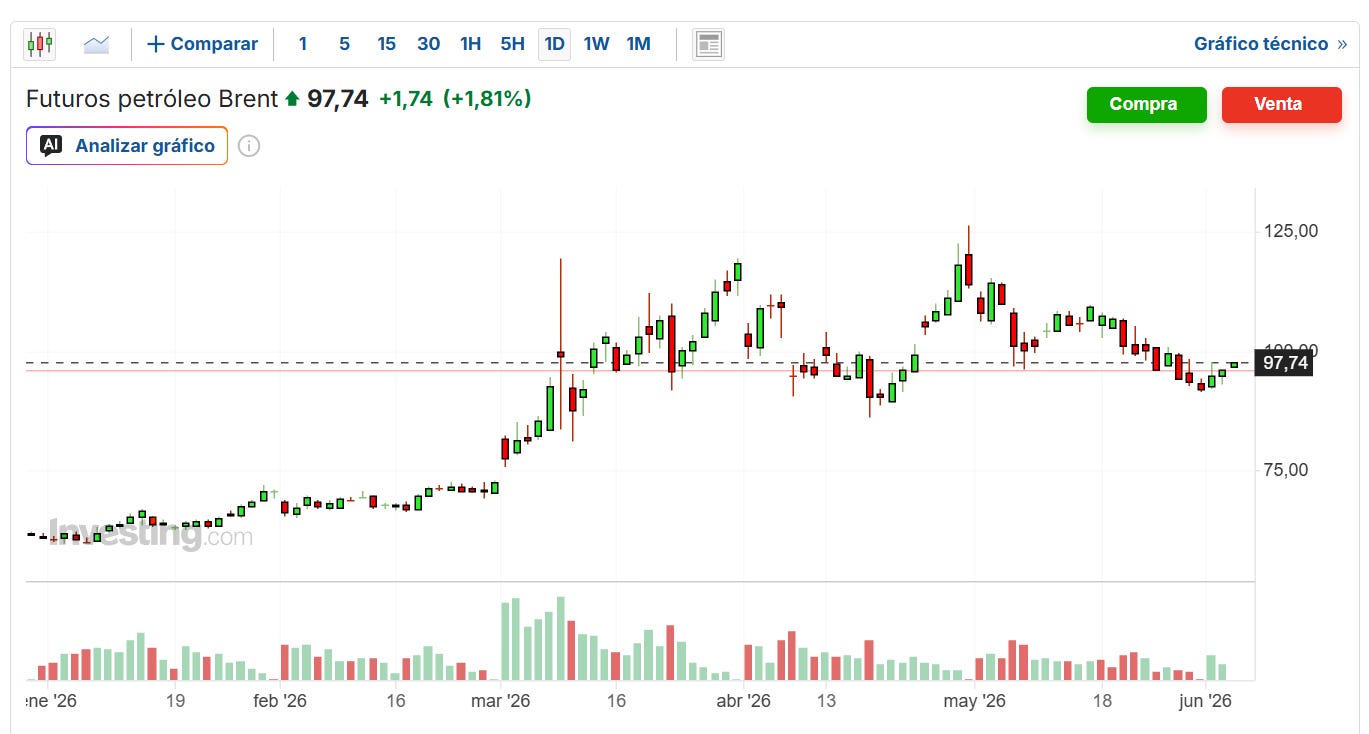Click the 75,00 price axis label
Viewport: 1369px width, 734px height.
coord(1285,470)
